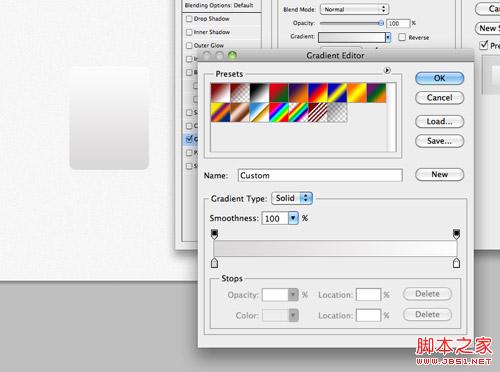This screenshot has width=500, height=372.
Task: Cancel the Gradient Editor dialog
Action: coord(439,98)
